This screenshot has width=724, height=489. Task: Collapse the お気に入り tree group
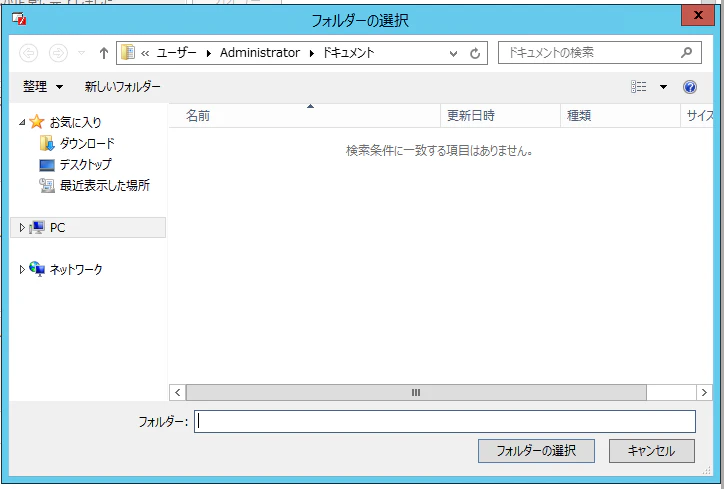pos(22,122)
